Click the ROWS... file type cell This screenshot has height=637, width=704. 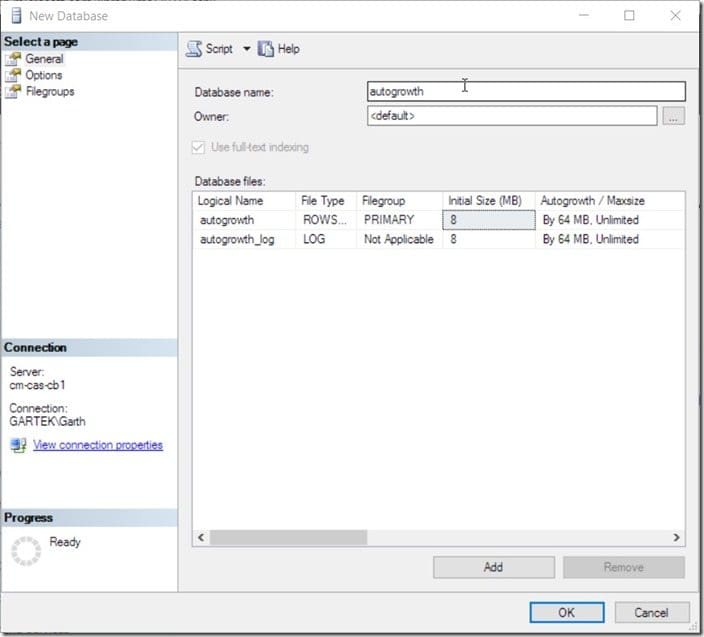326,220
